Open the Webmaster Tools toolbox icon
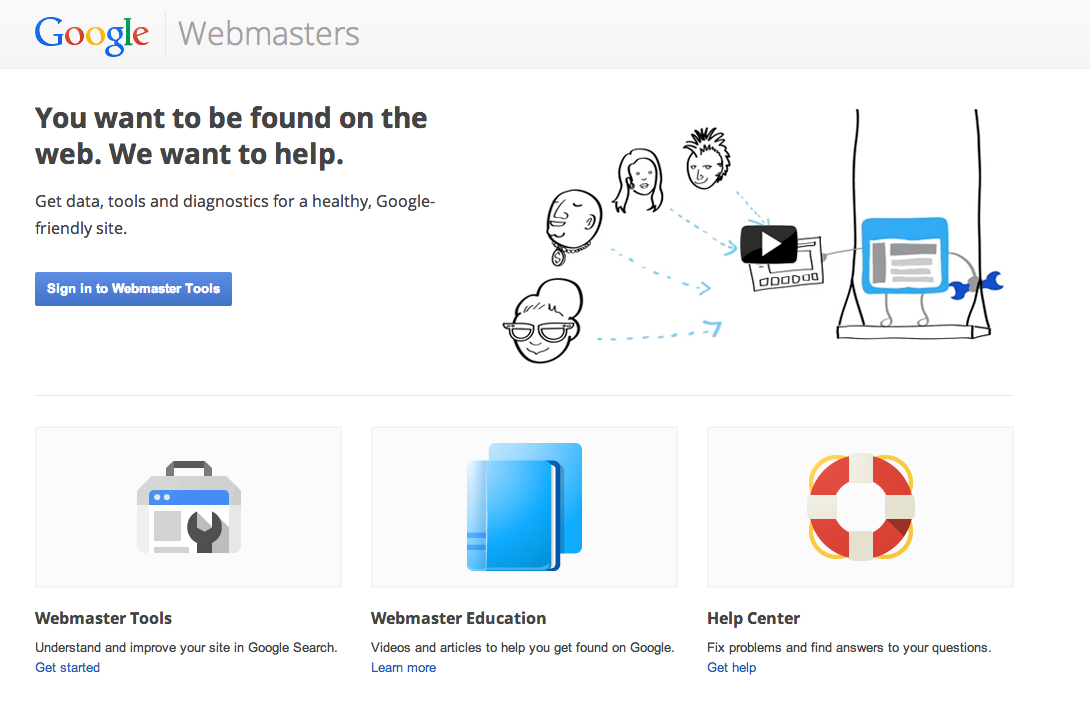This screenshot has height=716, width=1090. 189,507
